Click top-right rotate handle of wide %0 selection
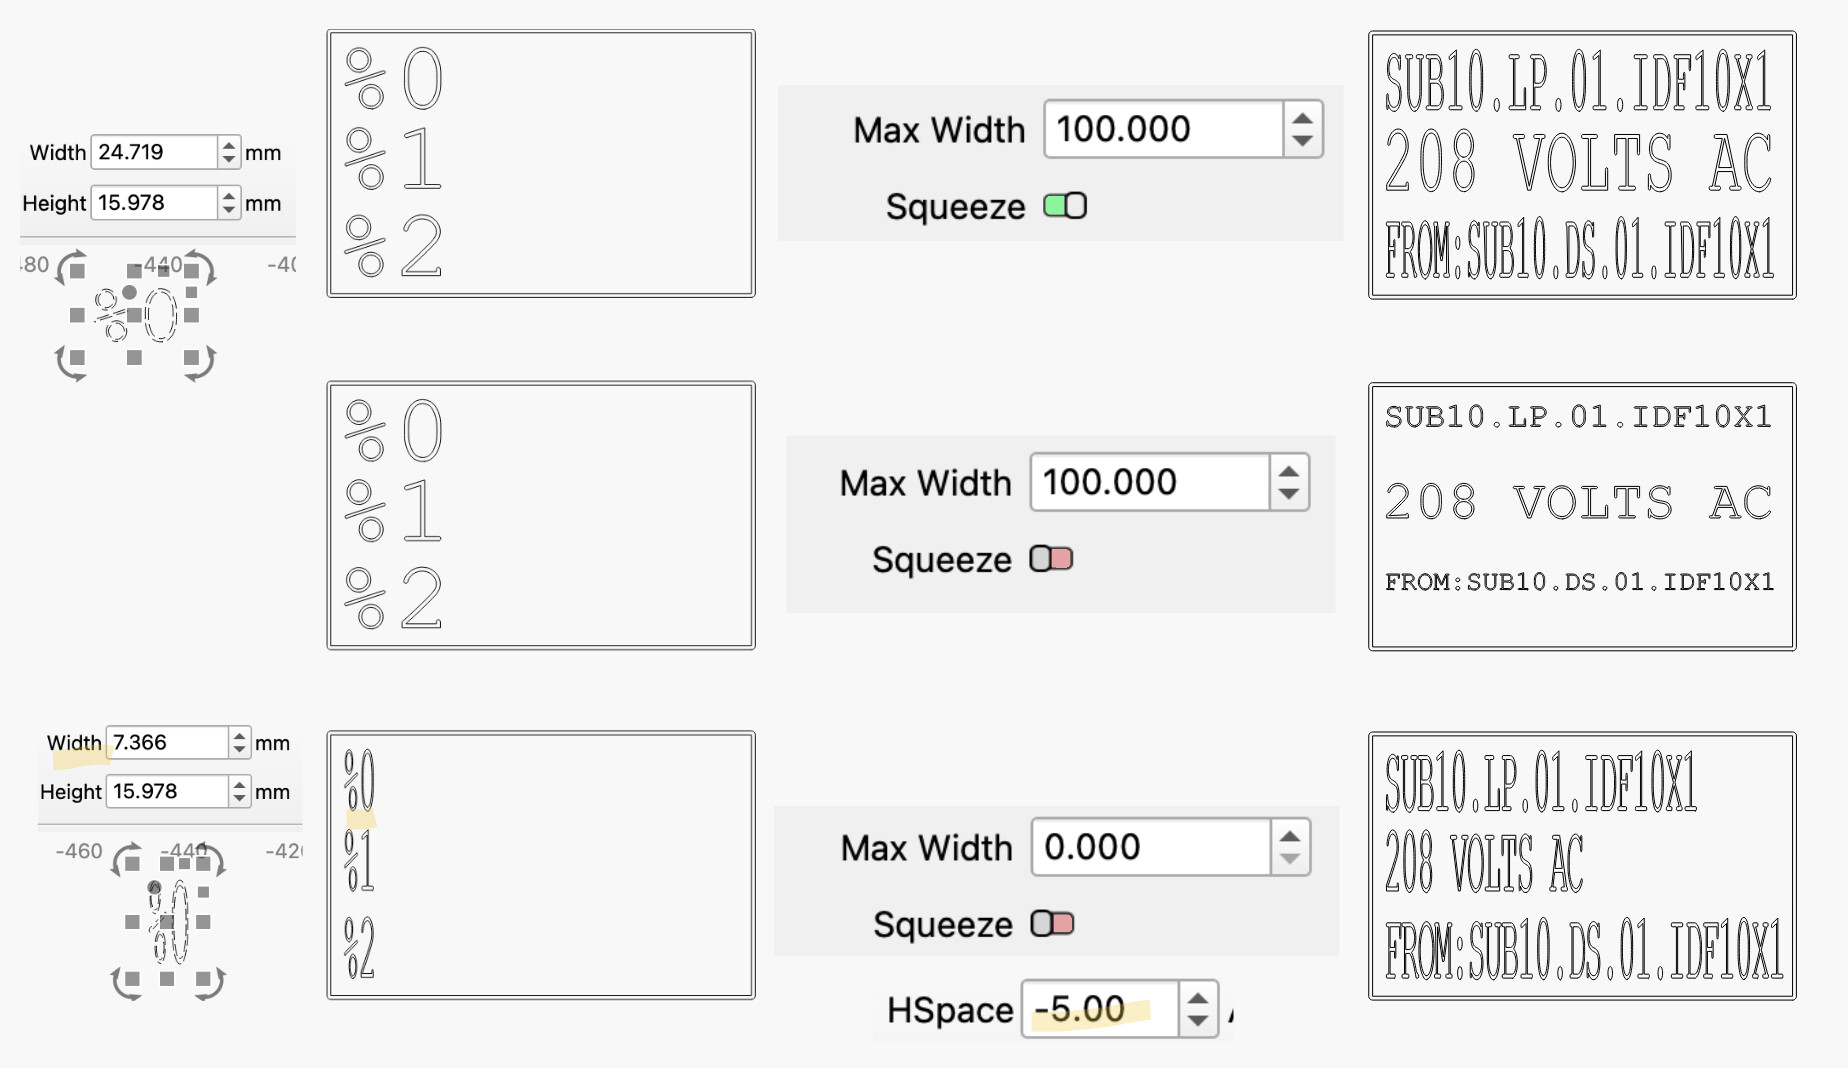The image size is (1848, 1068). click(200, 268)
